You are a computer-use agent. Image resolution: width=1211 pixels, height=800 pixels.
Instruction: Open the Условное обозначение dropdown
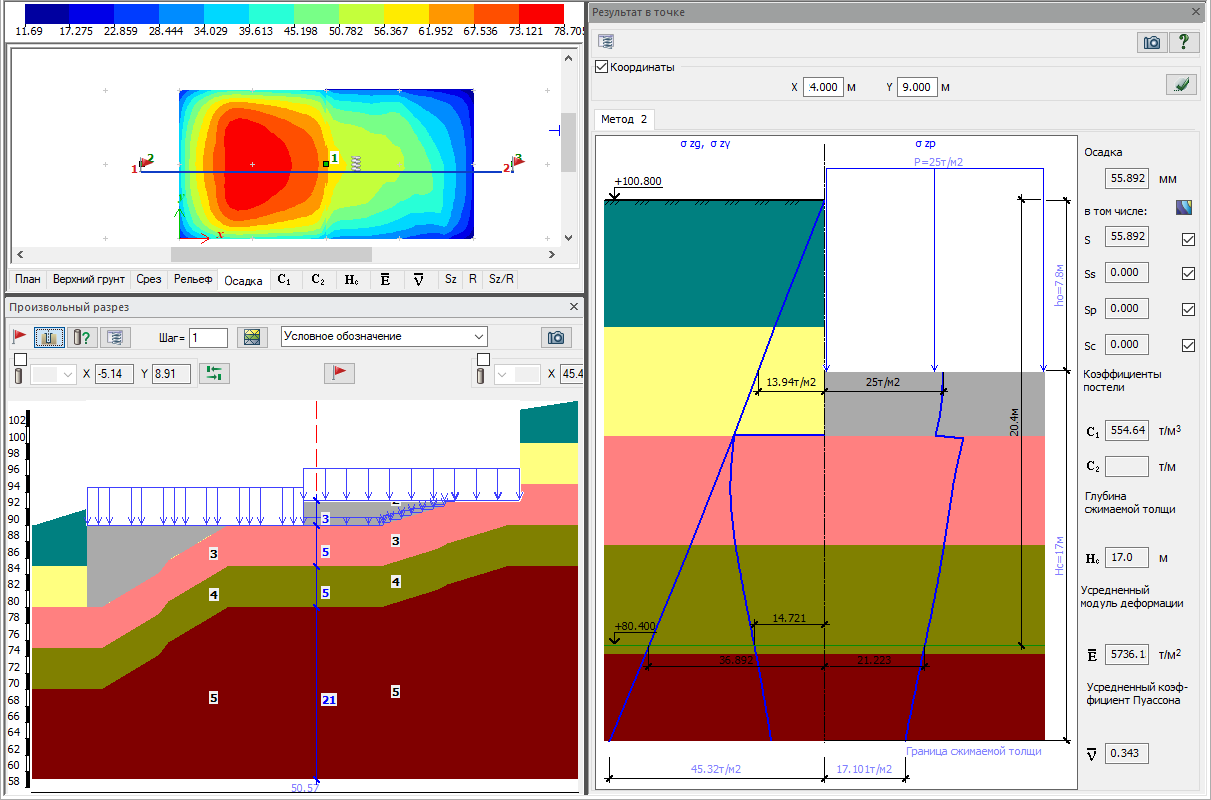384,336
